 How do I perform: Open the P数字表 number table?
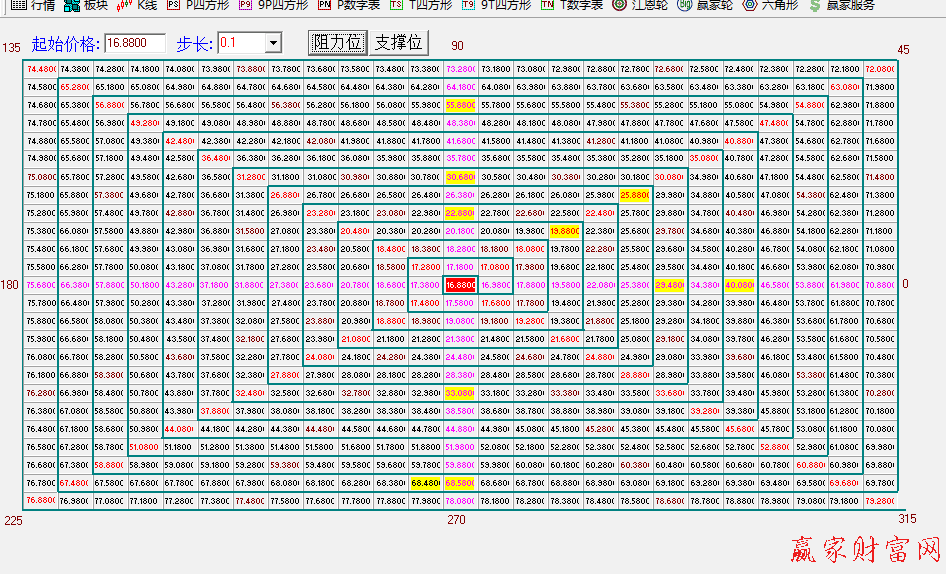point(349,5)
